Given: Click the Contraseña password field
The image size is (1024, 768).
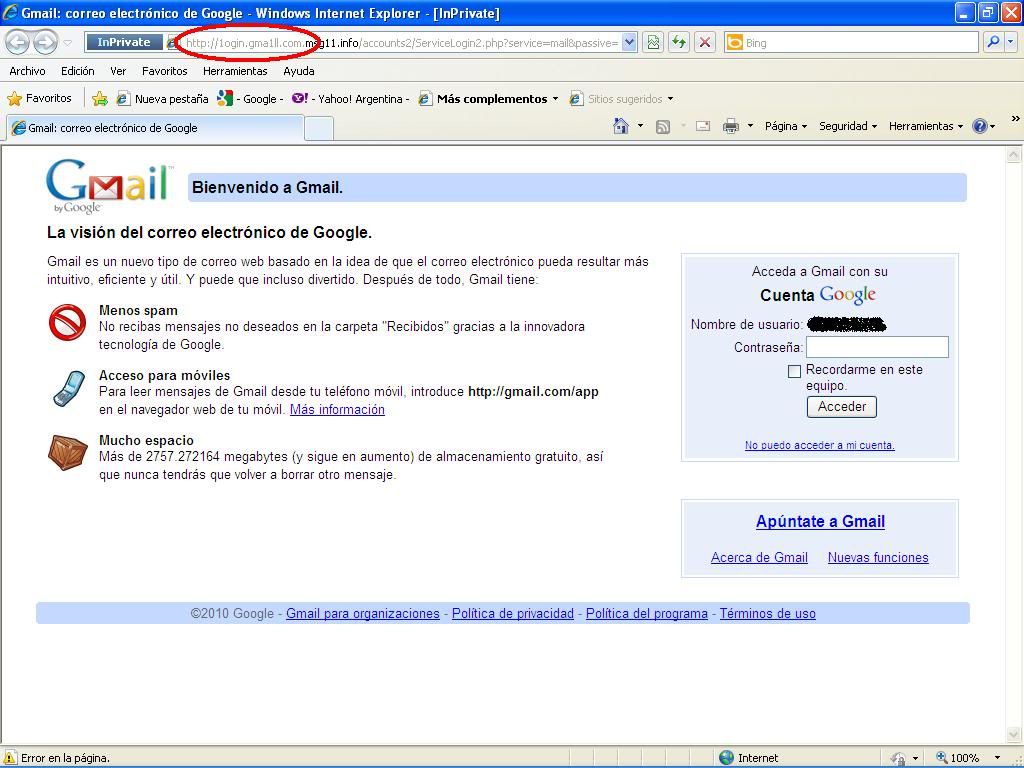Looking at the screenshot, I should tap(877, 347).
